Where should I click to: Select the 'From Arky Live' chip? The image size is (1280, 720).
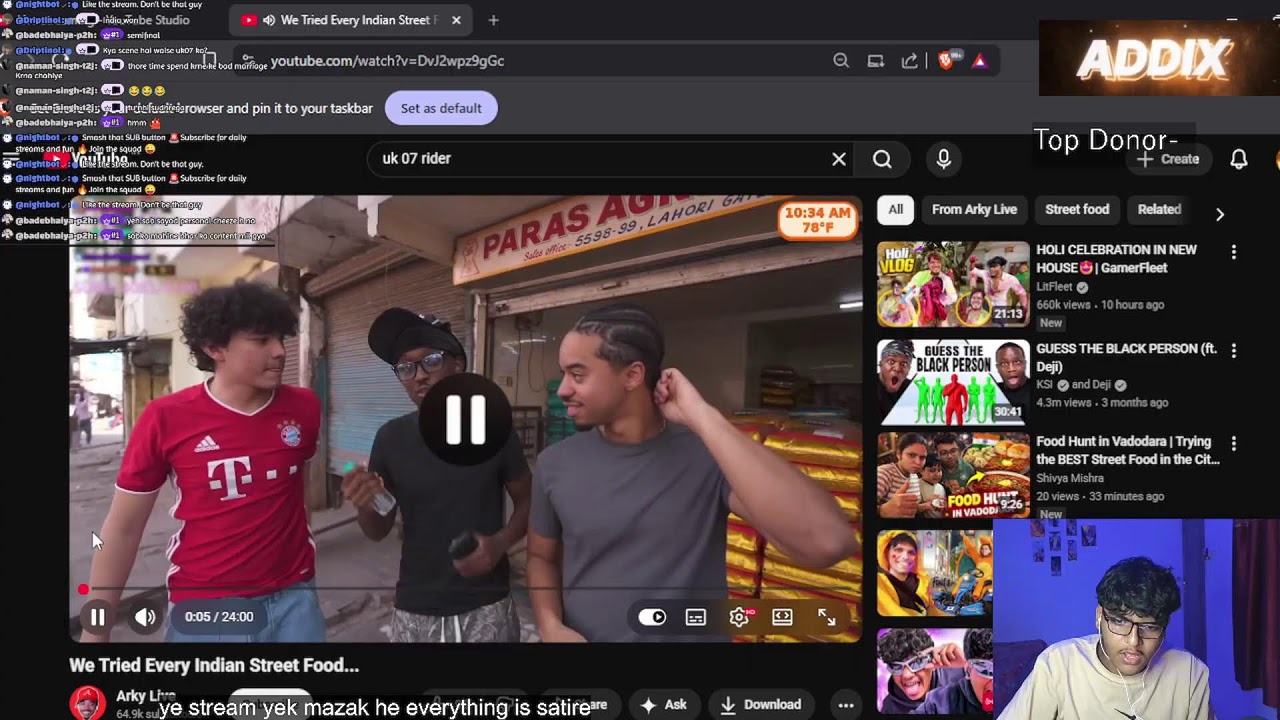tap(974, 209)
